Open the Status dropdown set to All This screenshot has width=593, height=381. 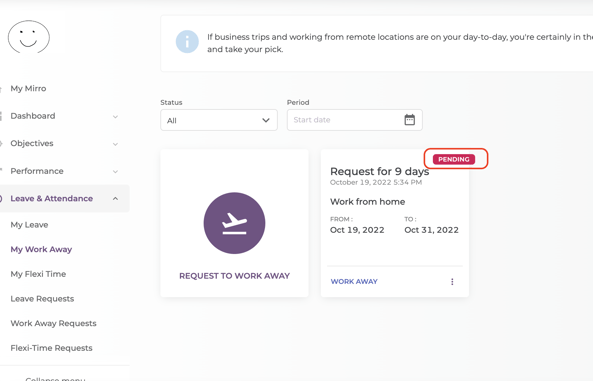pos(219,120)
